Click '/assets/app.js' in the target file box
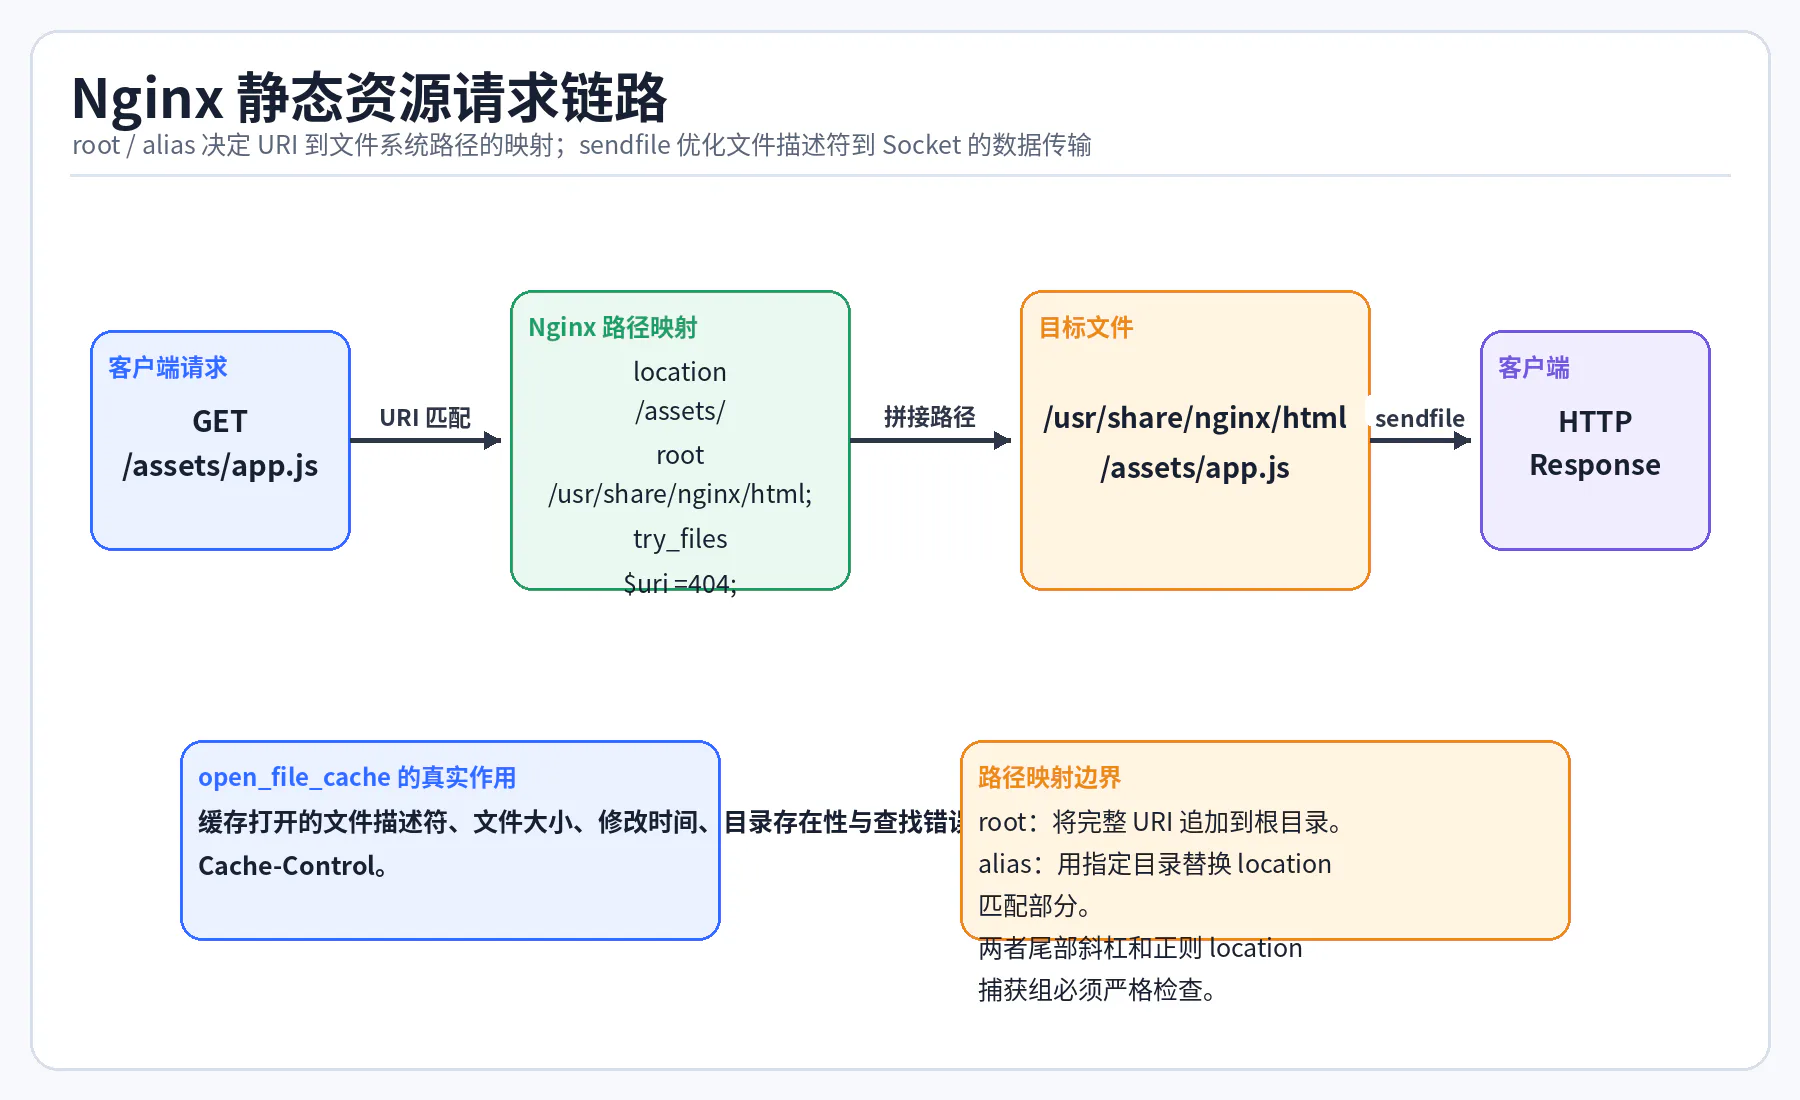Viewport: 1800px width, 1100px height. 1195,467
